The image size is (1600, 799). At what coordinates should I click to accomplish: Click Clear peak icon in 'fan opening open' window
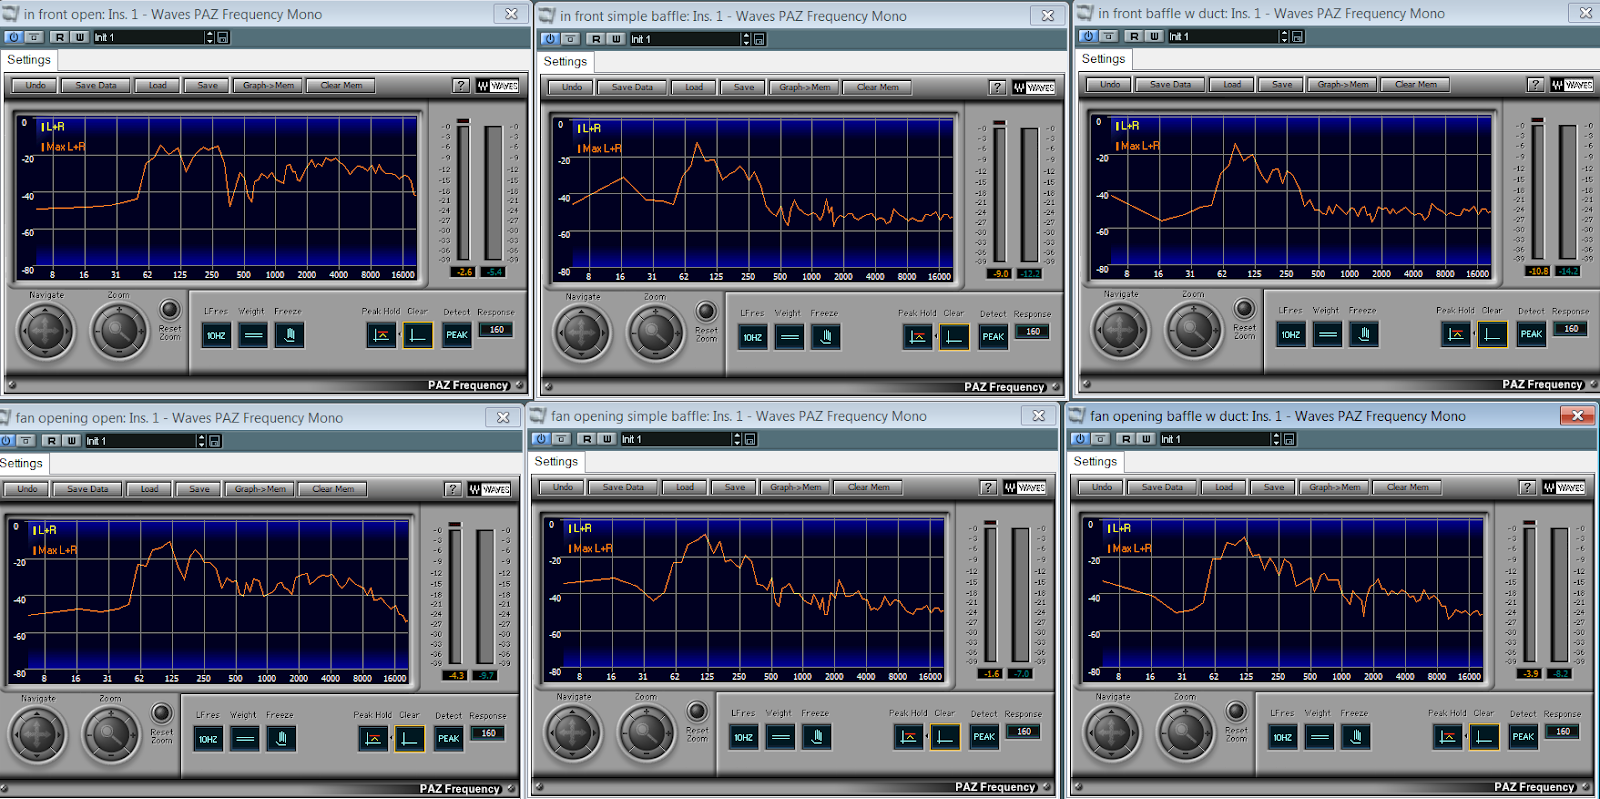click(x=409, y=740)
